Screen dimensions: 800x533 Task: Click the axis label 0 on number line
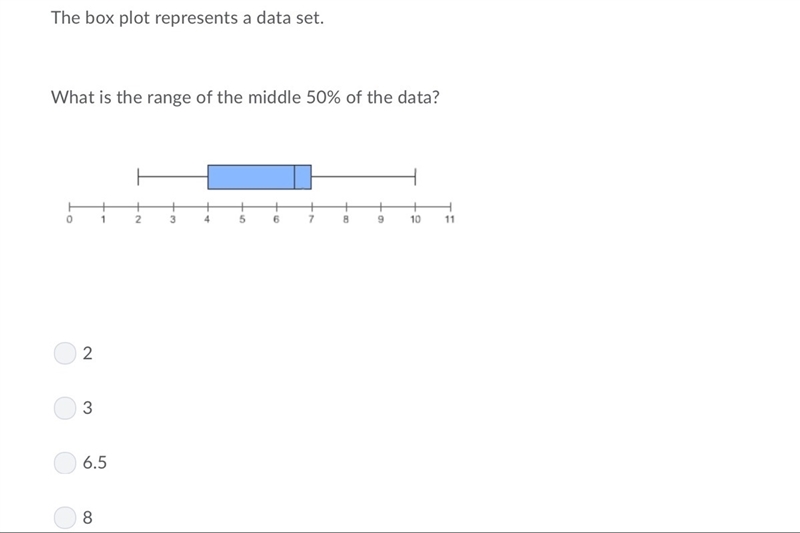point(69,220)
